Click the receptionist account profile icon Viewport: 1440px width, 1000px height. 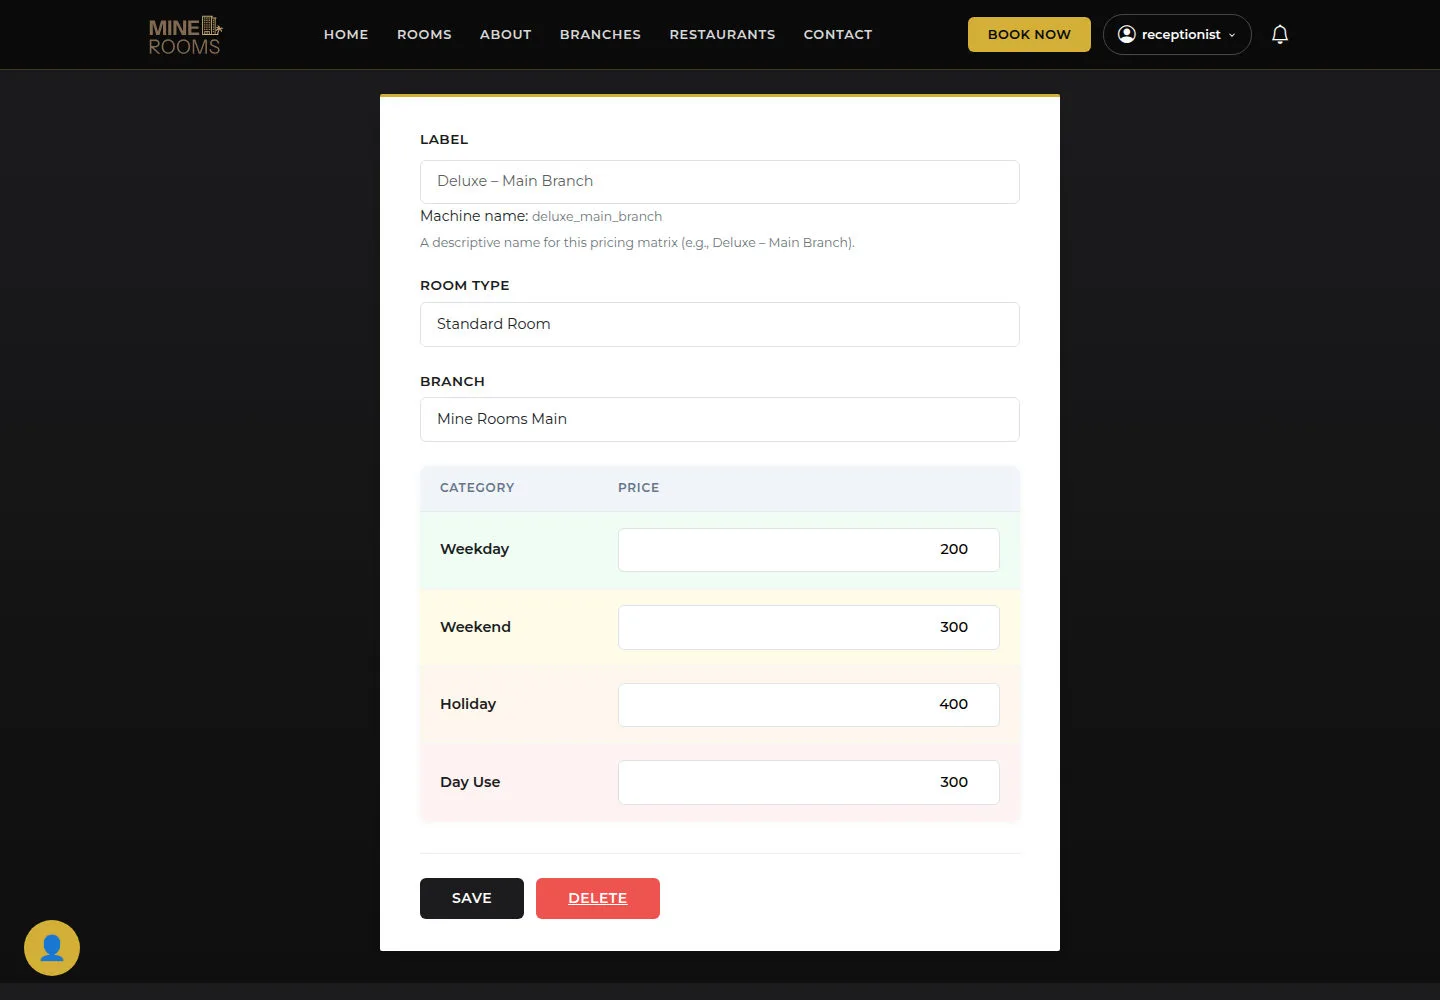[1126, 35]
